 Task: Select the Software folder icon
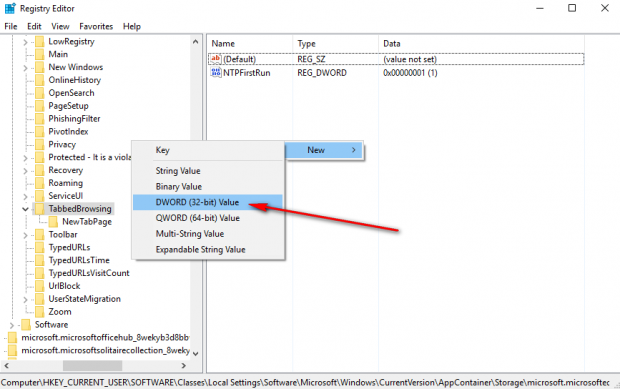point(26,325)
